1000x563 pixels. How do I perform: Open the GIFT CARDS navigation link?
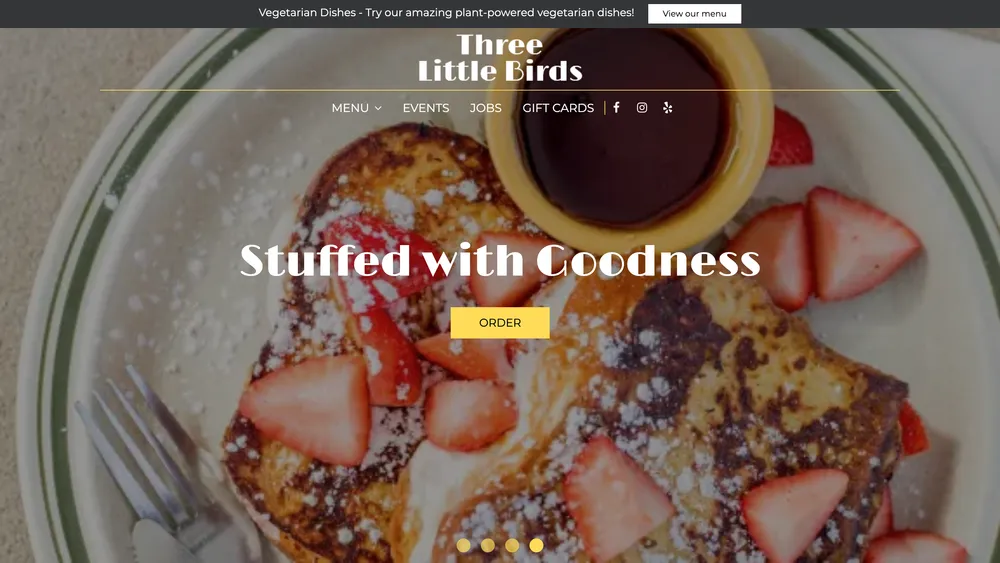558,108
